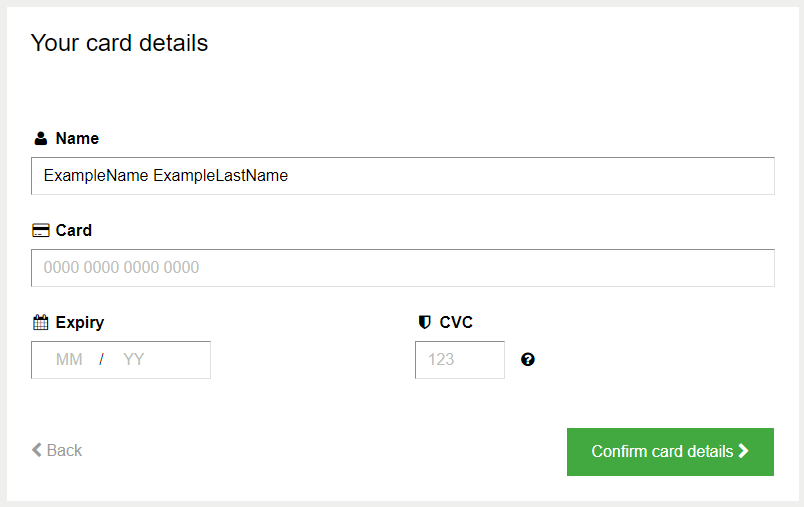Click the Card field label
804x507 pixels.
pyautogui.click(x=73, y=230)
